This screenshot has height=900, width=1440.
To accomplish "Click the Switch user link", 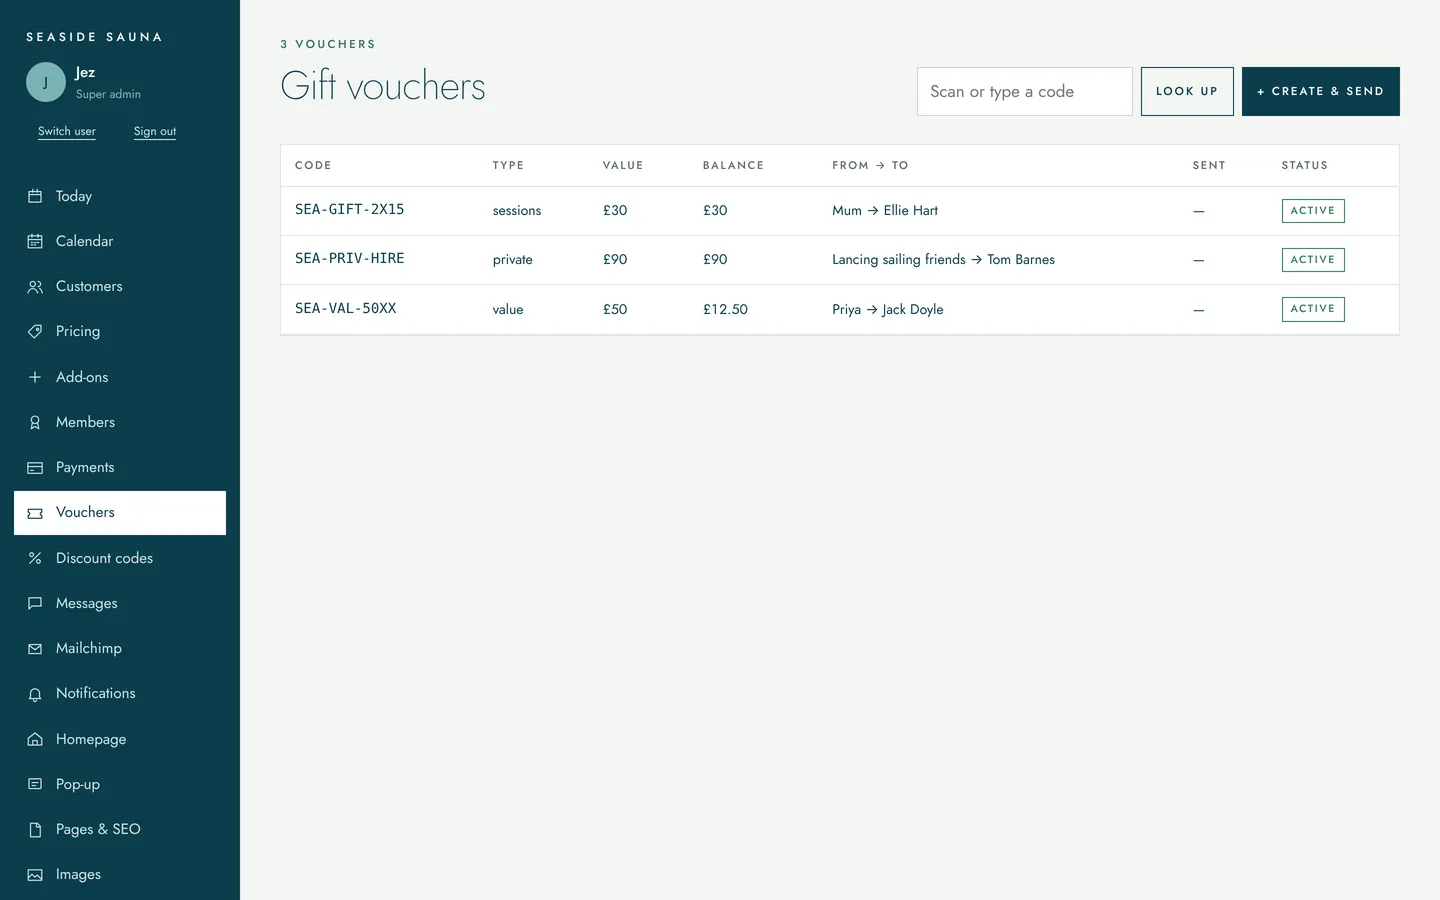I will [x=67, y=131].
